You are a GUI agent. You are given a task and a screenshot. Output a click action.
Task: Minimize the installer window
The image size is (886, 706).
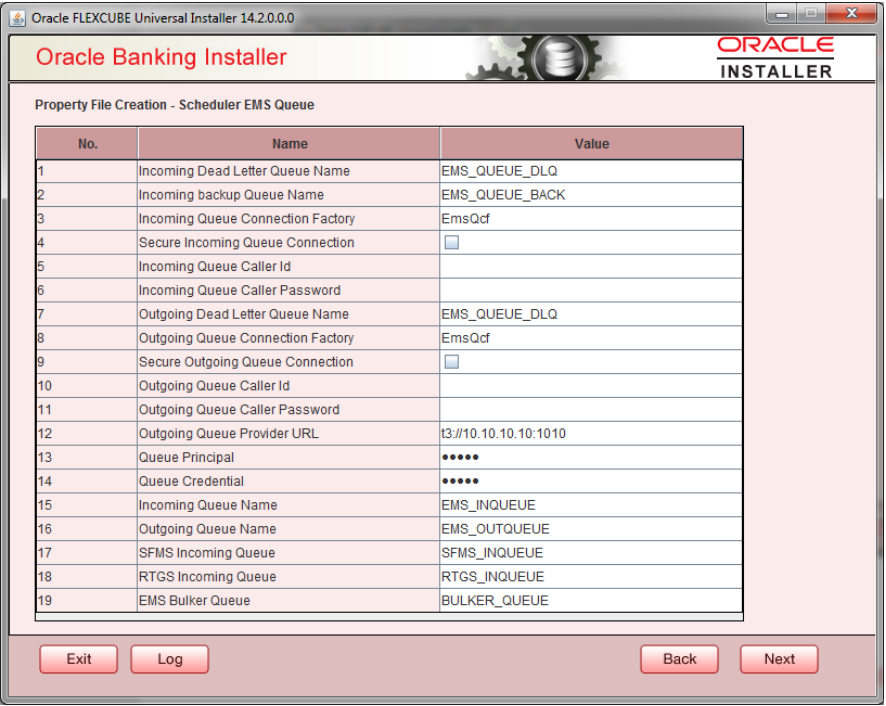(x=781, y=14)
